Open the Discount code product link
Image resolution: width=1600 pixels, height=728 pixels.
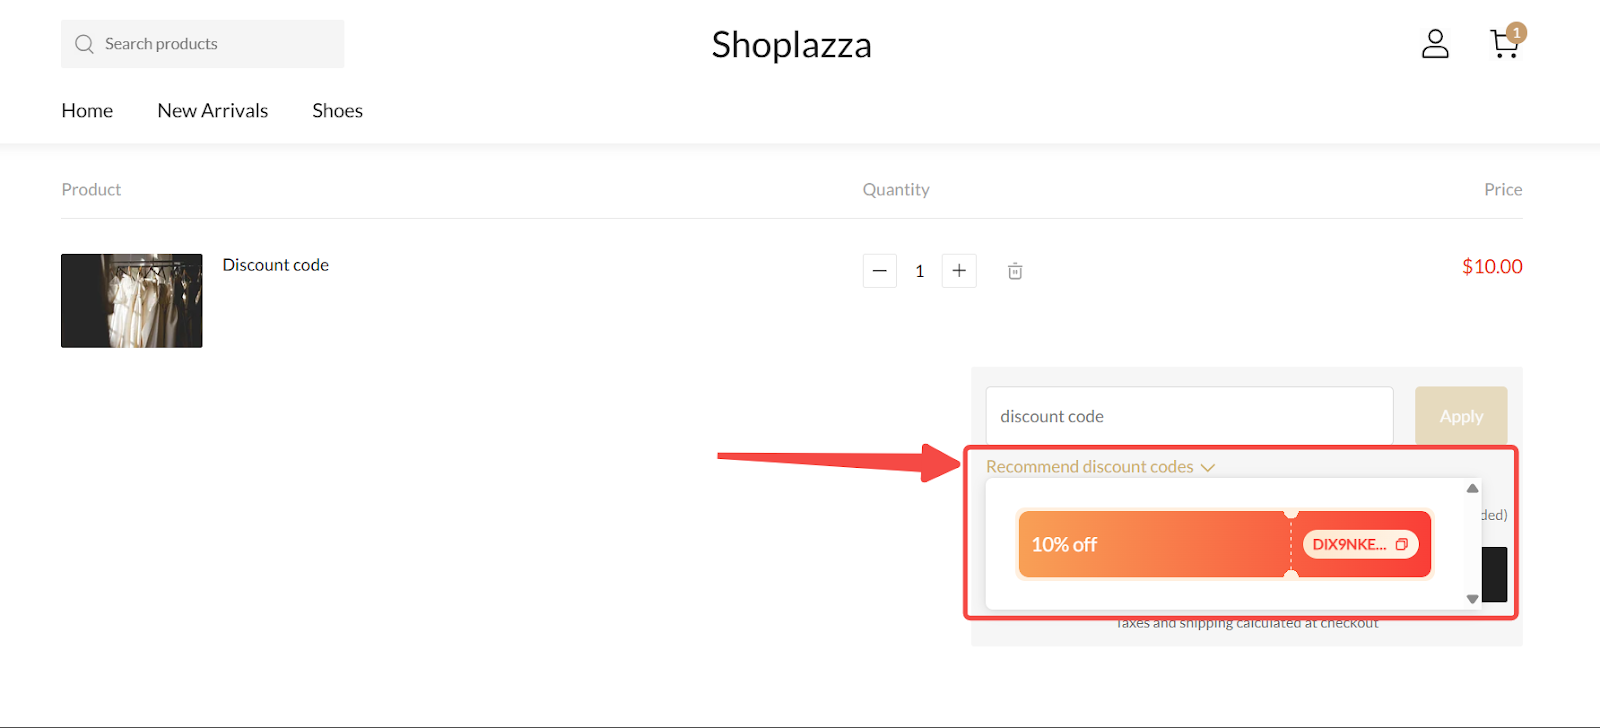(x=276, y=265)
